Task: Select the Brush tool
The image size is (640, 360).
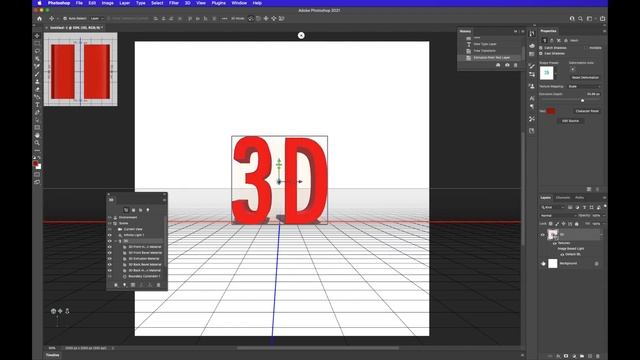Action: click(37, 74)
